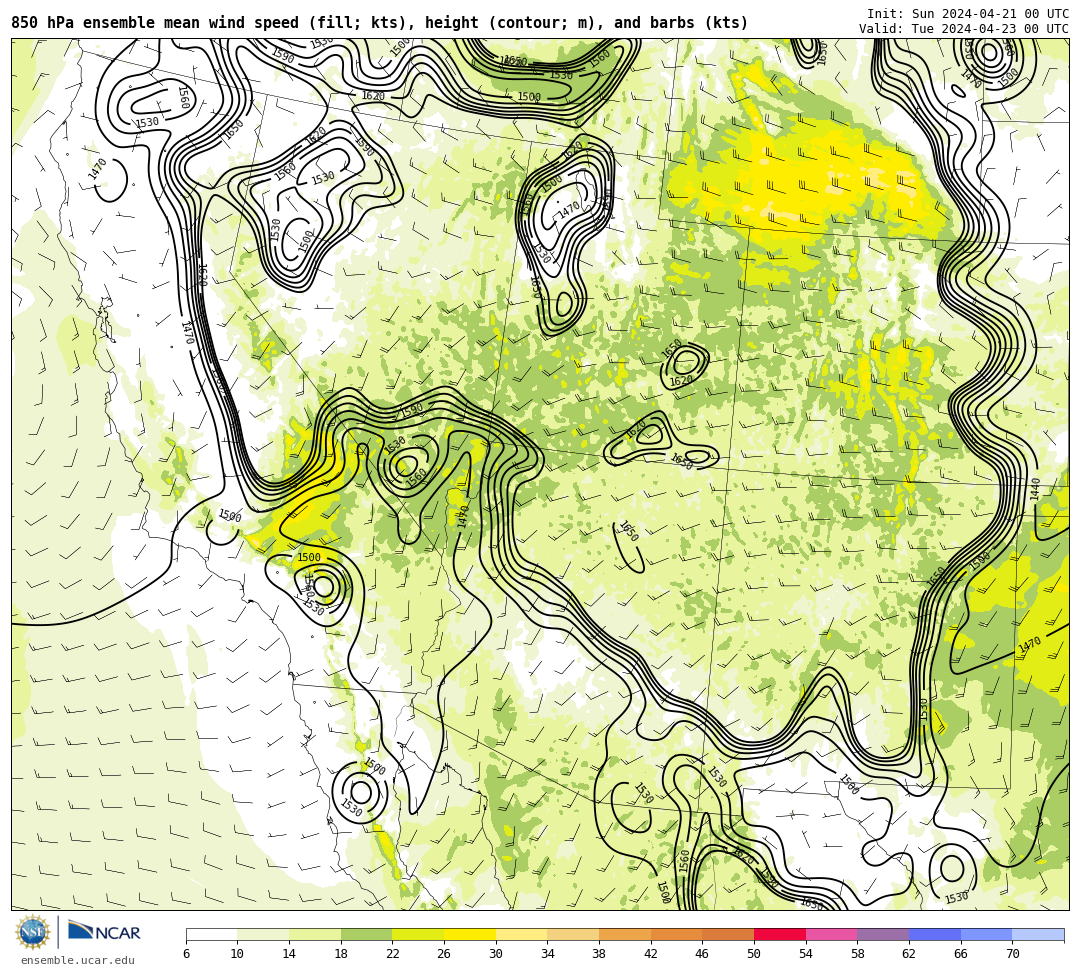Click colorbar tick label 30
This screenshot has width=1080, height=973.
496,954
